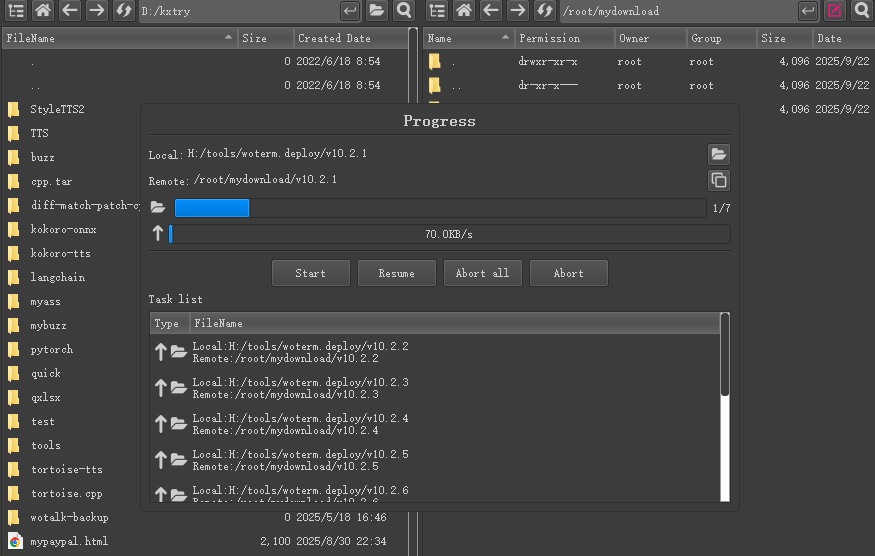Abort all transfer tasks
875x556 pixels.
coord(482,273)
